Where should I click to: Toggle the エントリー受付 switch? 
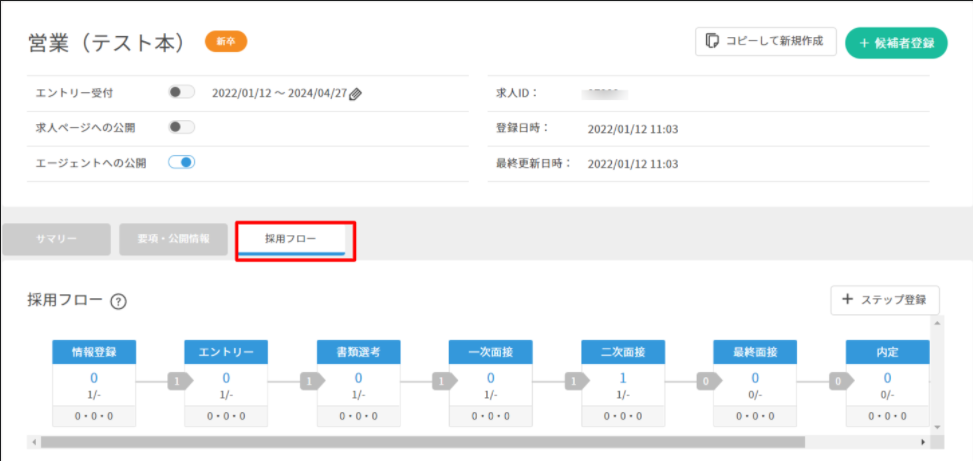coord(181,92)
